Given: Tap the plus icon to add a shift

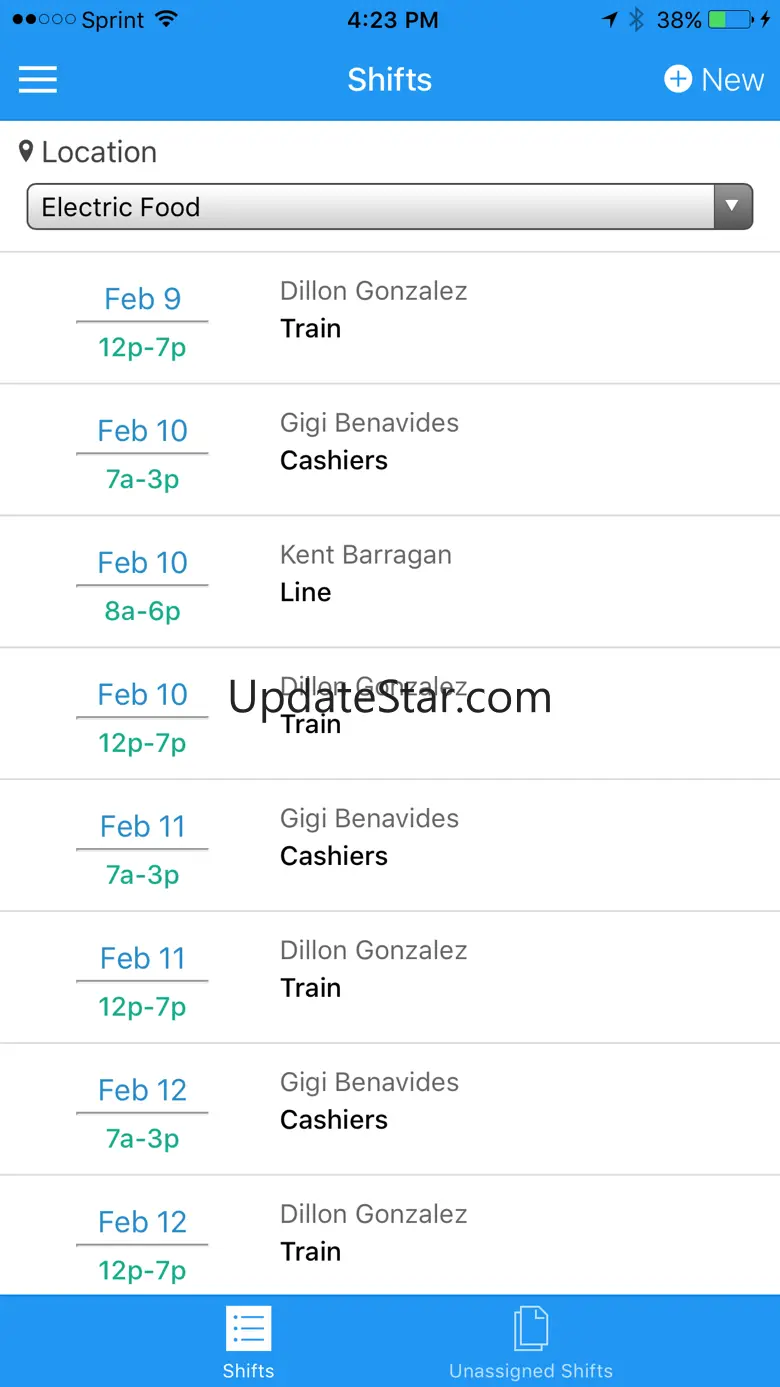Looking at the screenshot, I should point(678,79).
